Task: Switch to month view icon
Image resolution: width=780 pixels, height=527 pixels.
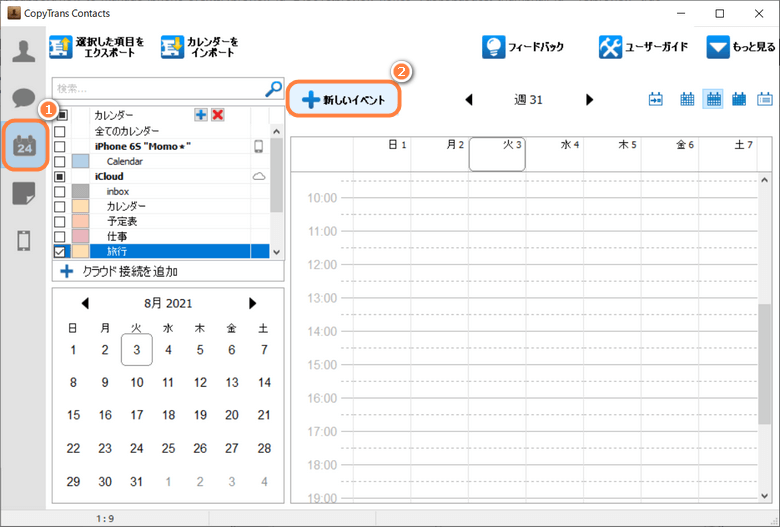Action: (739, 100)
